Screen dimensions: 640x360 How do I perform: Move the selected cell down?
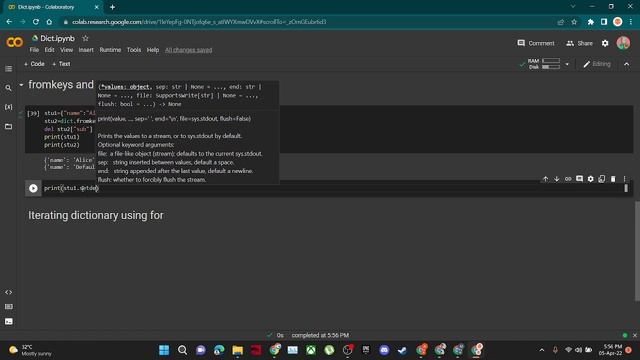pyautogui.click(x=556, y=179)
